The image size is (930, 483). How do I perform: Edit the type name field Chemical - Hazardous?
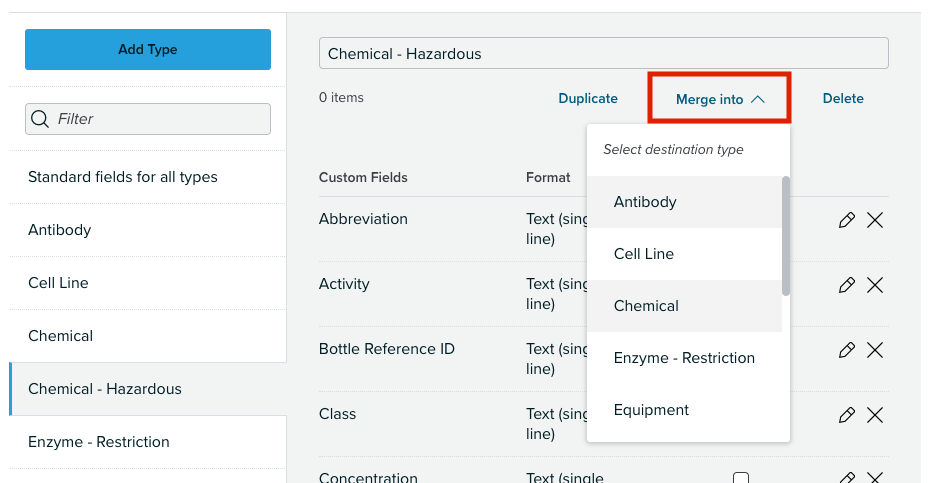pos(604,53)
